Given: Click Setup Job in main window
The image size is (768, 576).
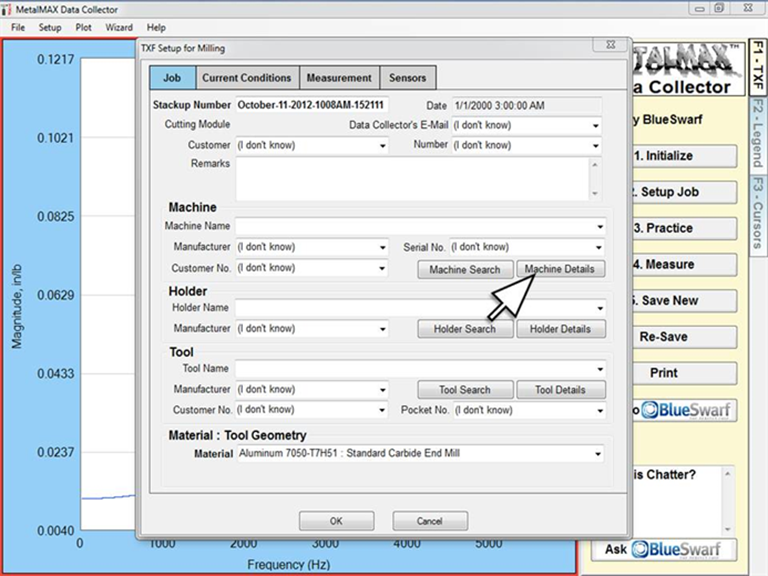Looking at the screenshot, I should tap(684, 192).
